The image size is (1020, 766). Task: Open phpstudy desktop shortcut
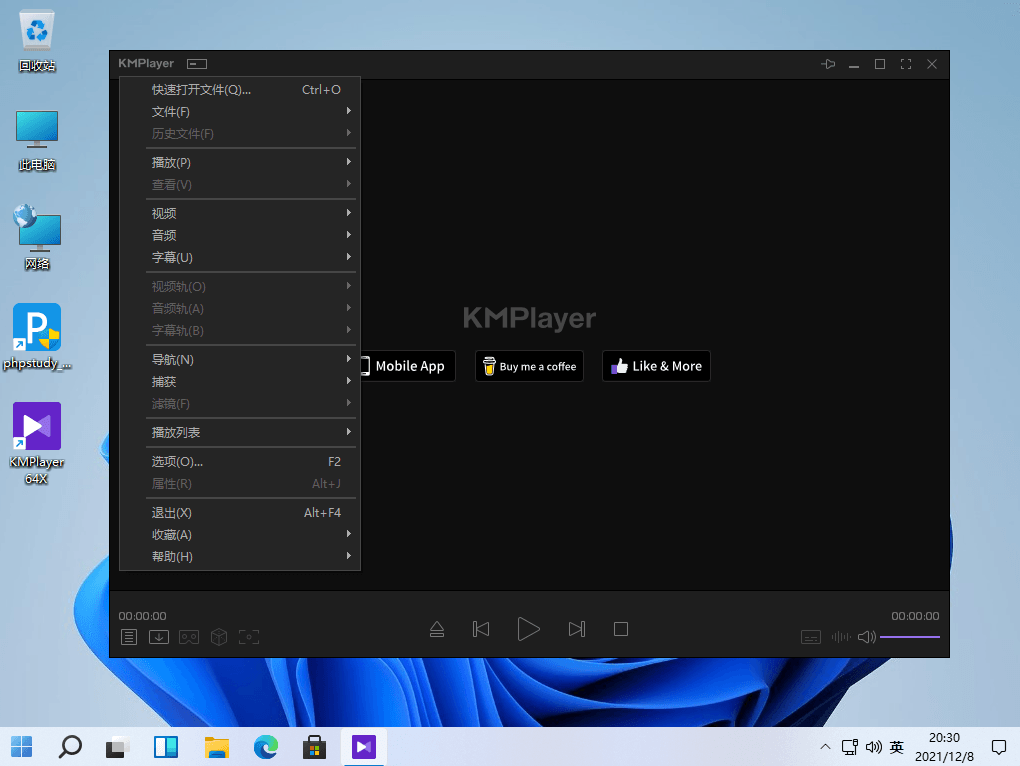37,337
